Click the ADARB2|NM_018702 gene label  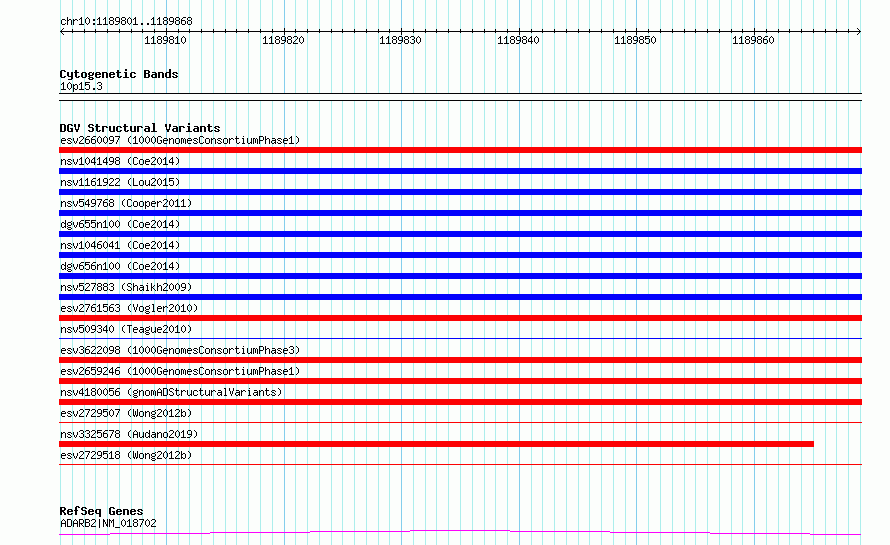click(108, 523)
